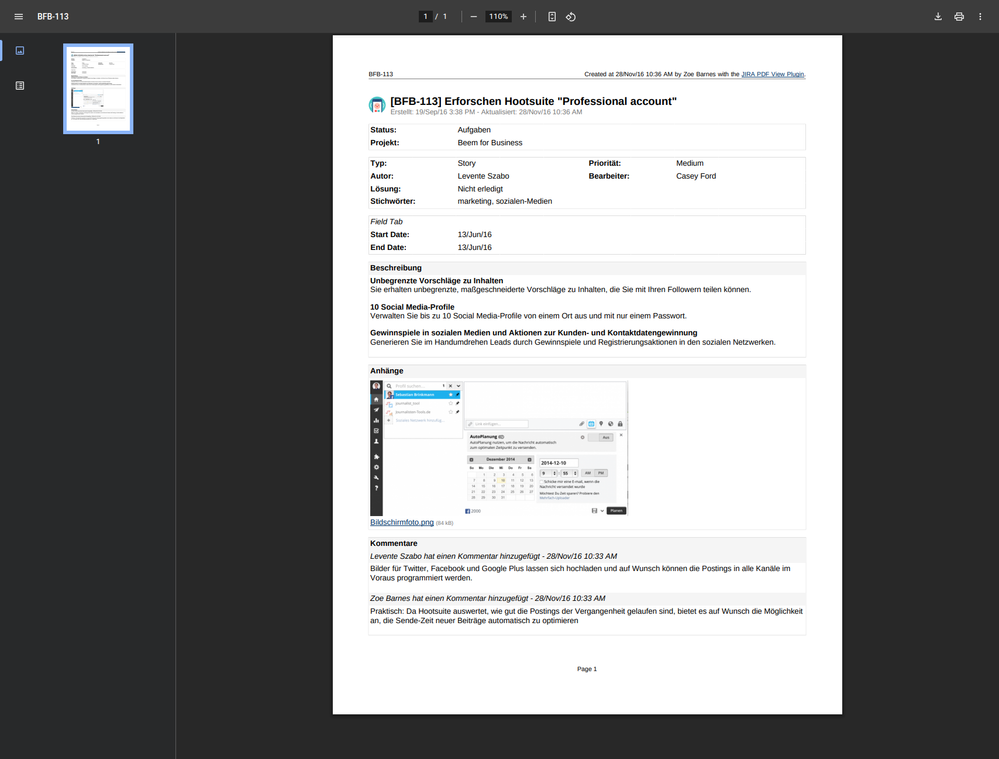
Task: Click the Kommentare section heading
Action: pos(394,544)
